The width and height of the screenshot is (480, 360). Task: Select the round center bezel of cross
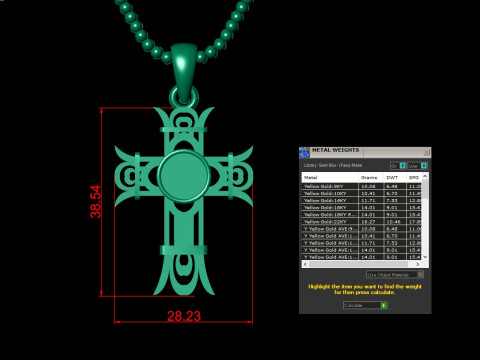click(184, 176)
